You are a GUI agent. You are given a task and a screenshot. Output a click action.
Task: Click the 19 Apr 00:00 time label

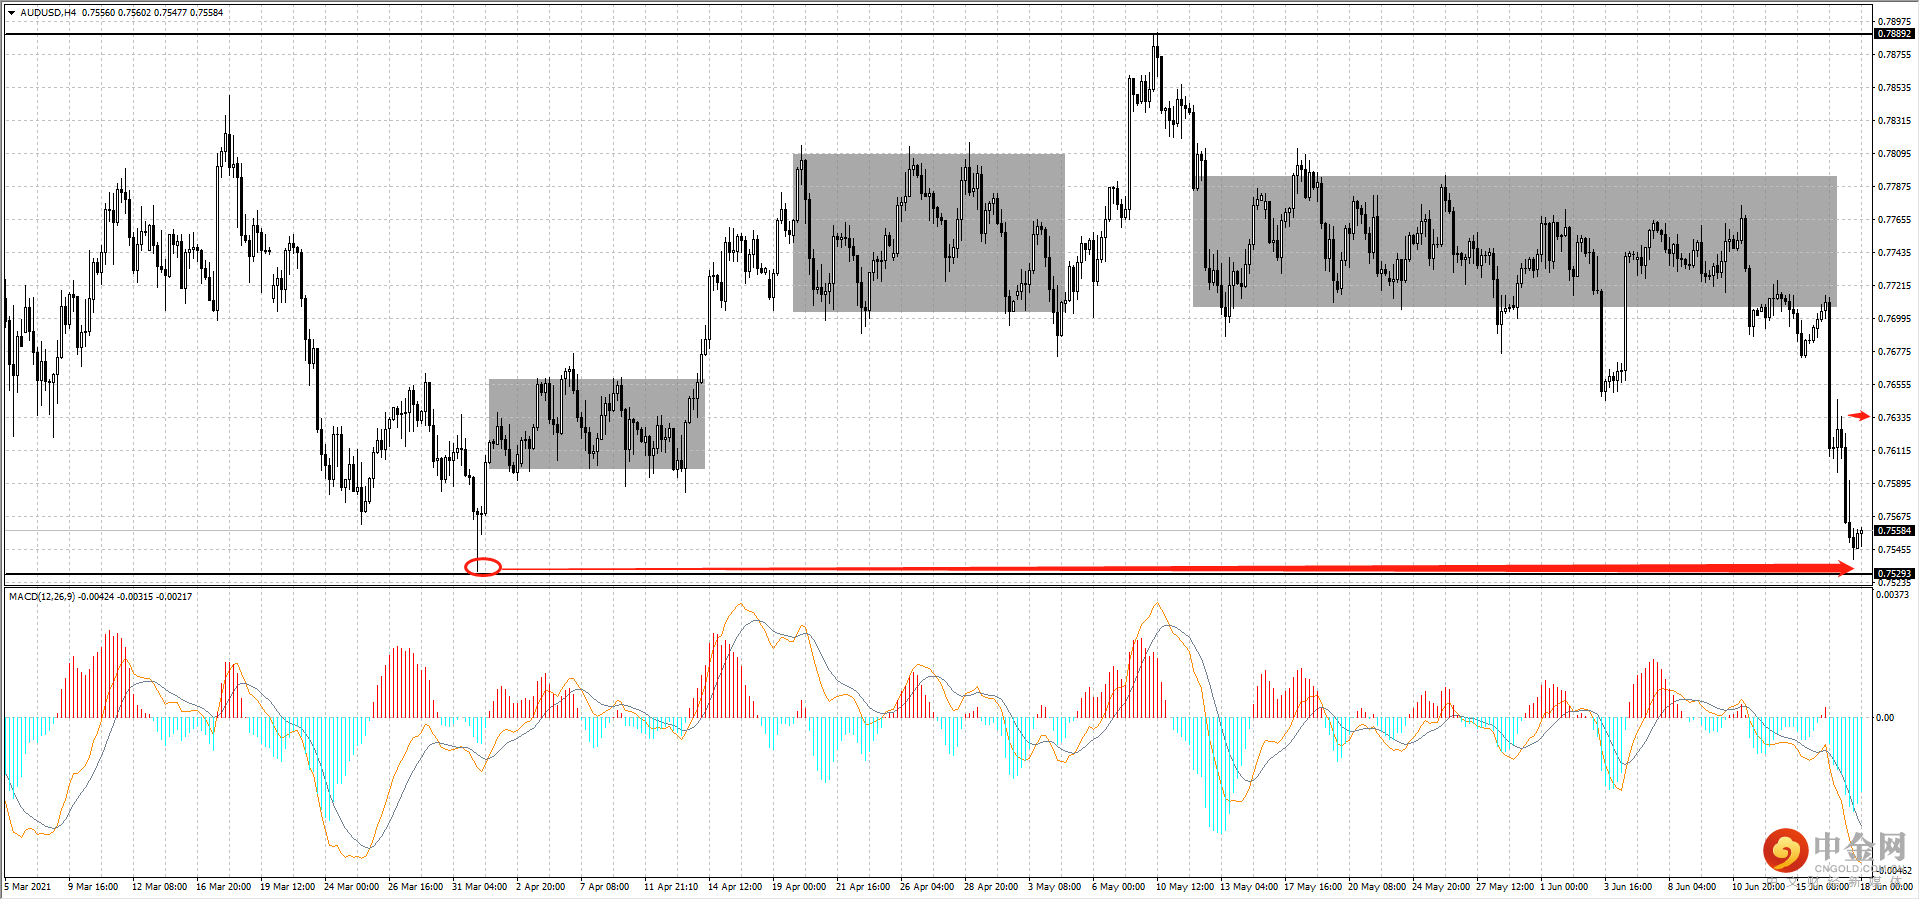[799, 887]
